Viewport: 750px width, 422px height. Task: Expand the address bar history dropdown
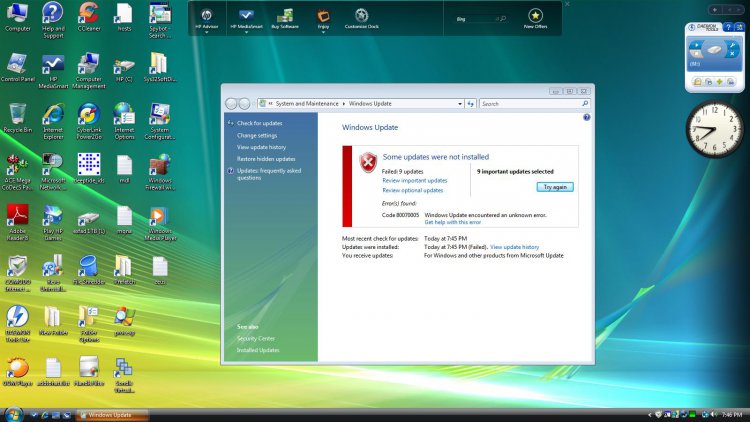click(x=460, y=103)
